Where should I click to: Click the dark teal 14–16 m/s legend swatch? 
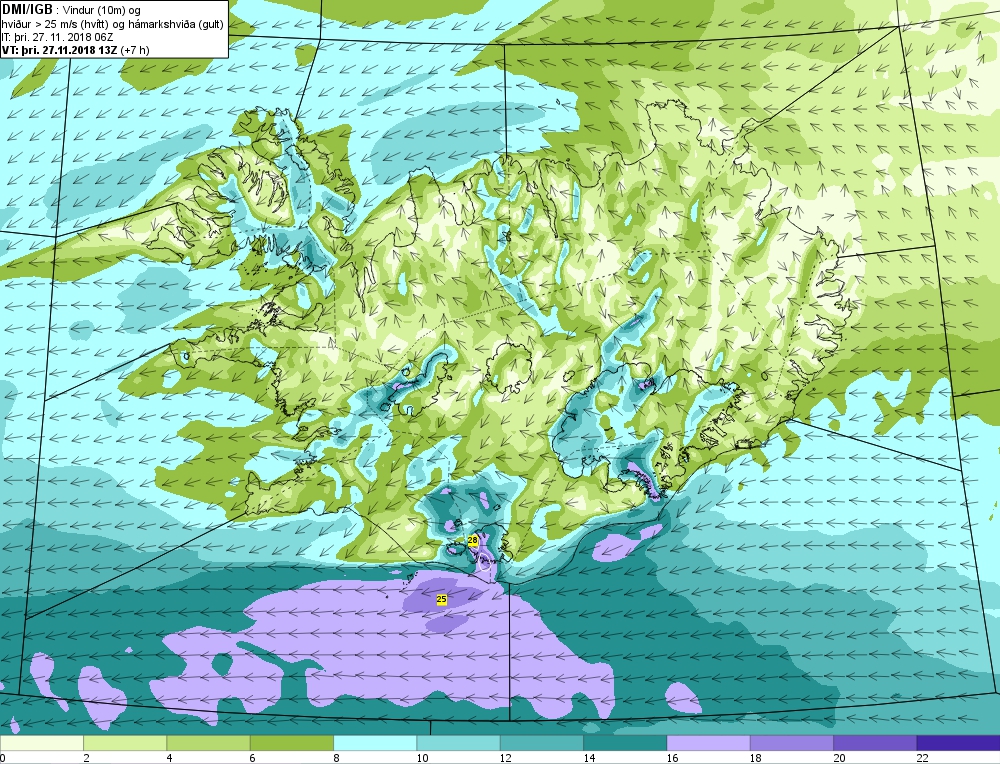[x=625, y=743]
